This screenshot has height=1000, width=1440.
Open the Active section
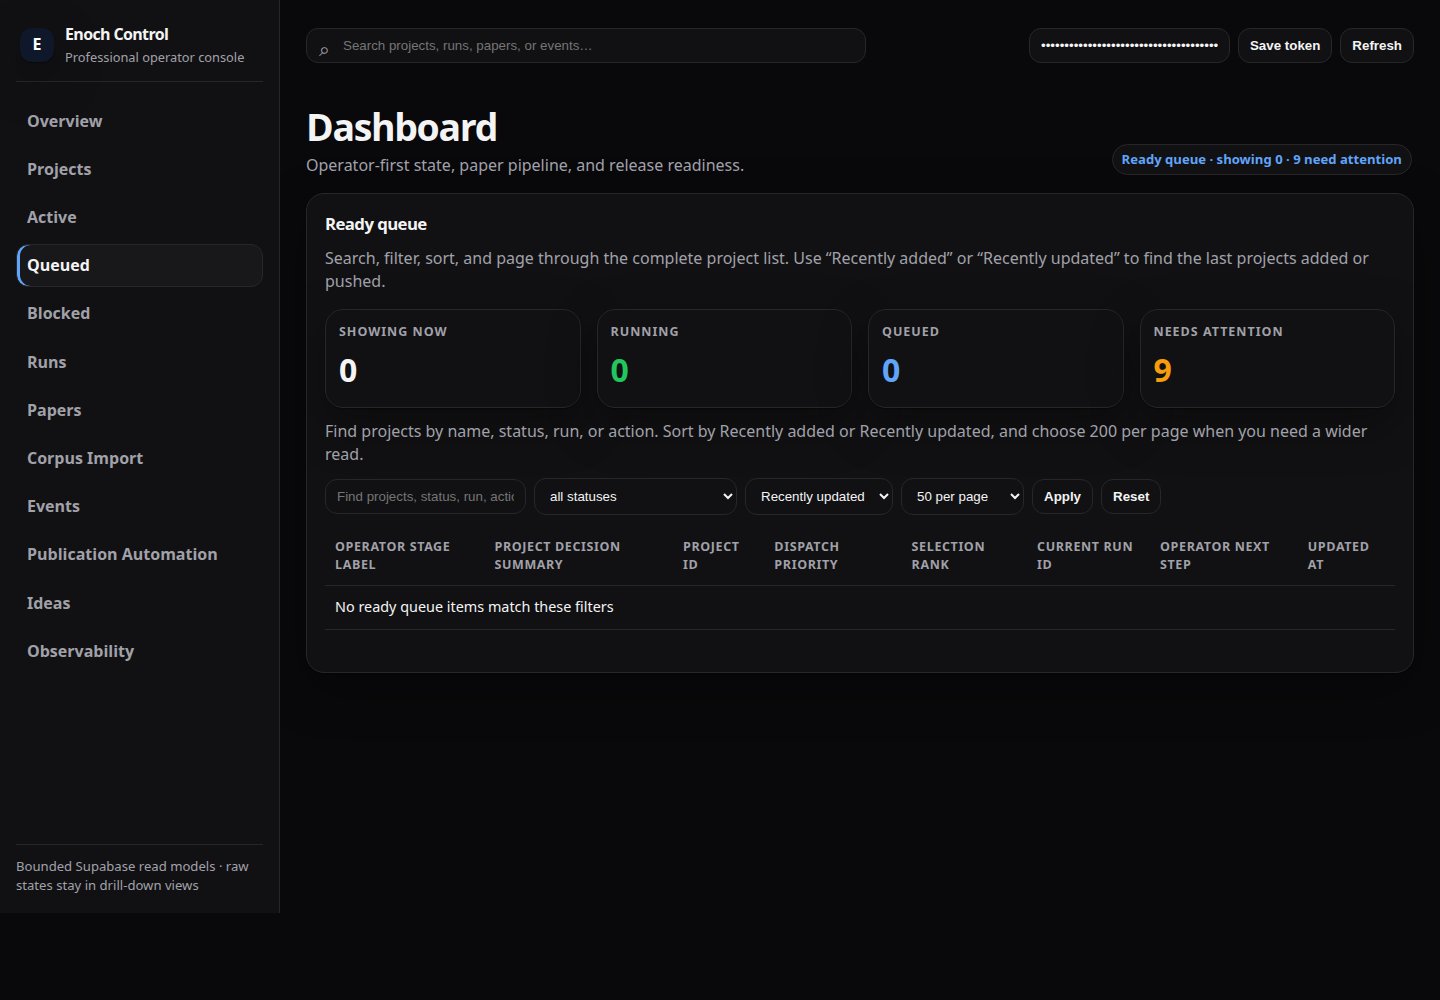click(140, 217)
